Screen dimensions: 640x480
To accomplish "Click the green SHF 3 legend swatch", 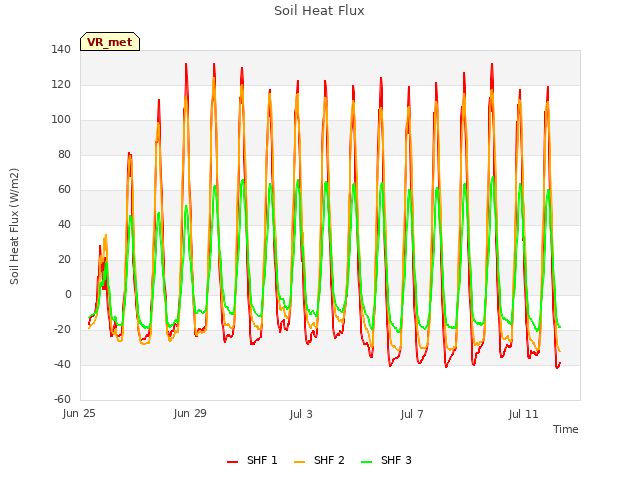I will [x=367, y=461].
